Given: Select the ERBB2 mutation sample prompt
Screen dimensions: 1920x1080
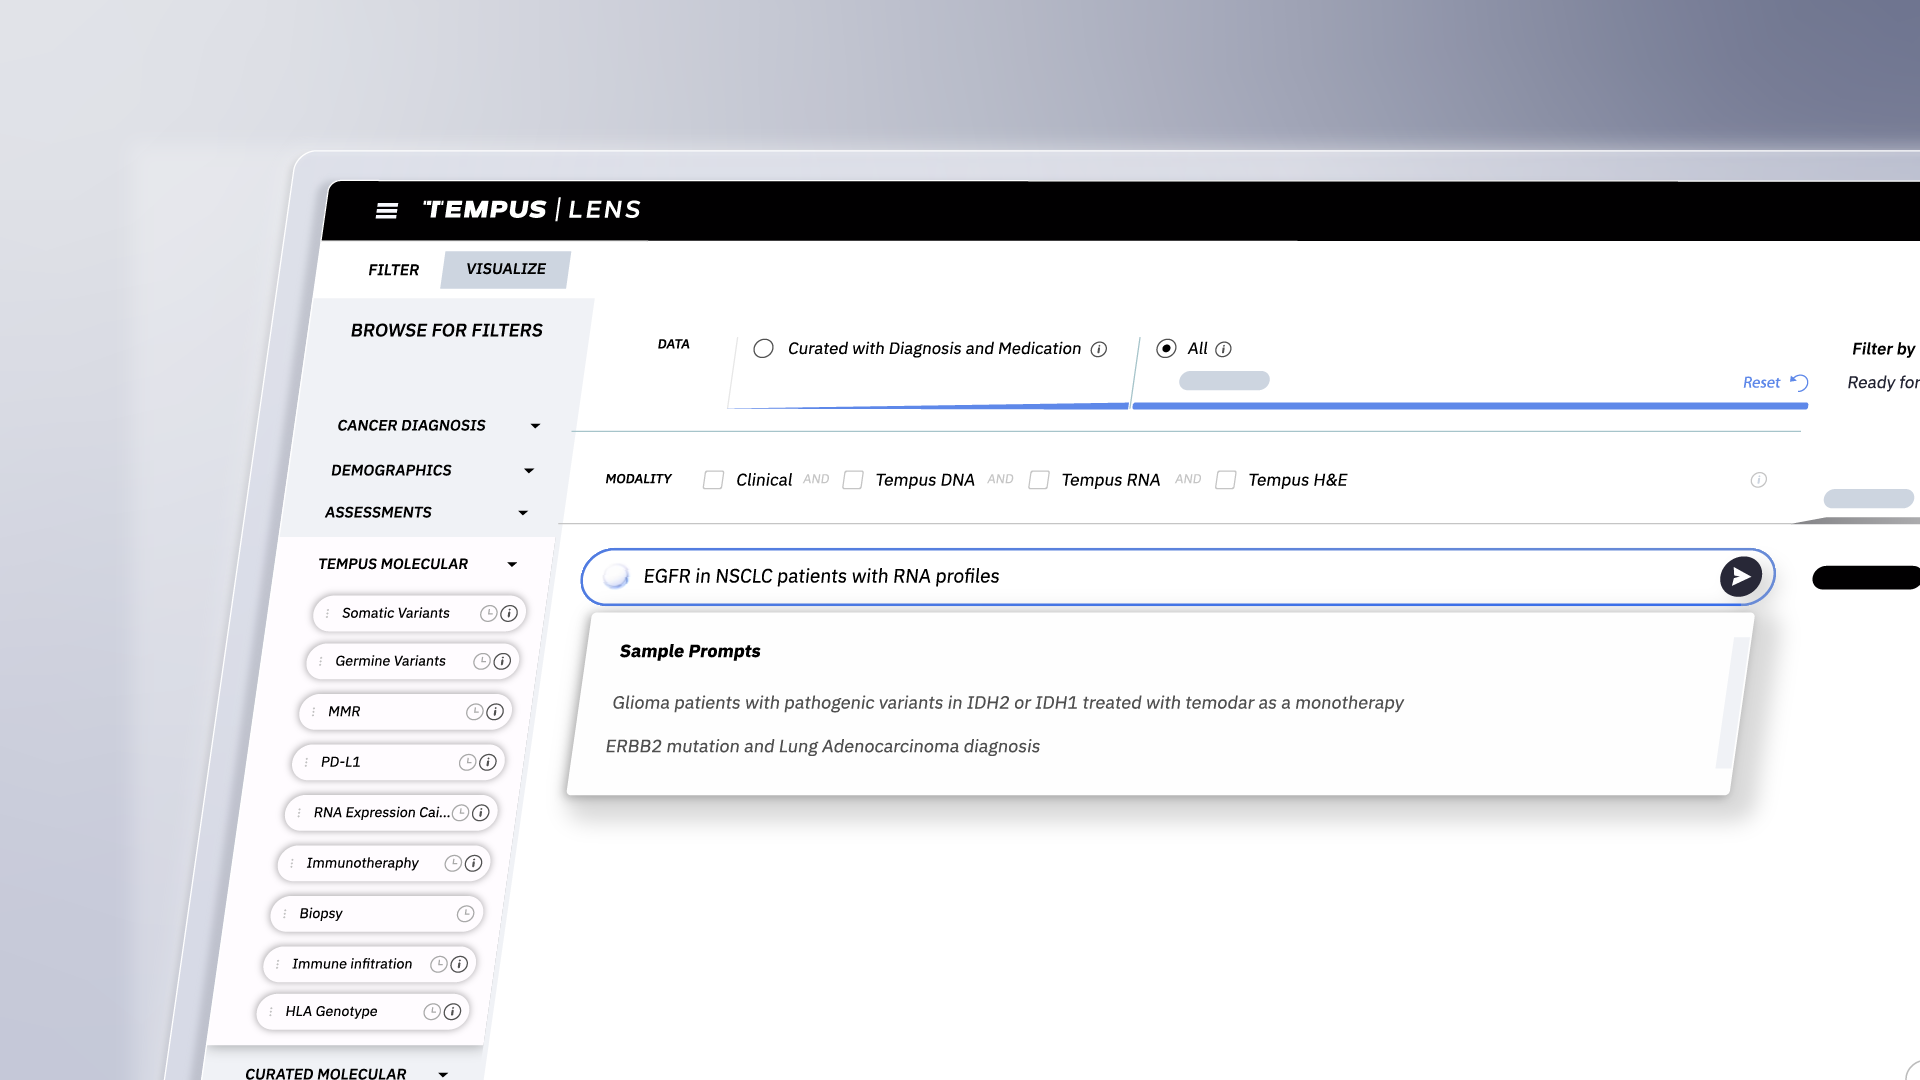Looking at the screenshot, I should (822, 746).
